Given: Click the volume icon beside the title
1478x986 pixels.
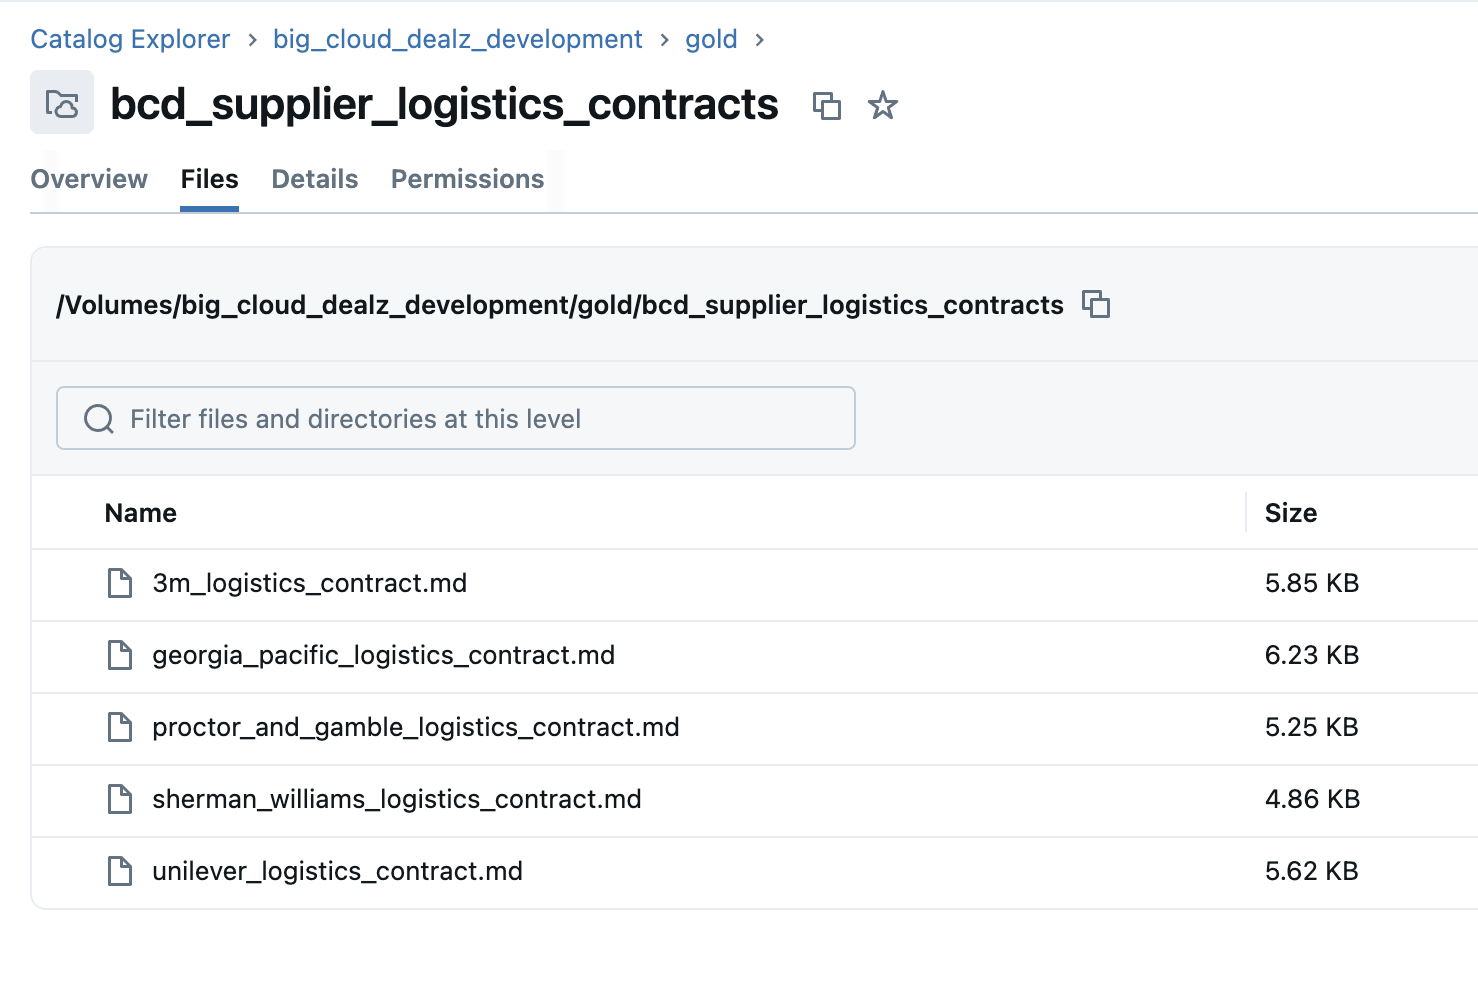Looking at the screenshot, I should tap(62, 103).
